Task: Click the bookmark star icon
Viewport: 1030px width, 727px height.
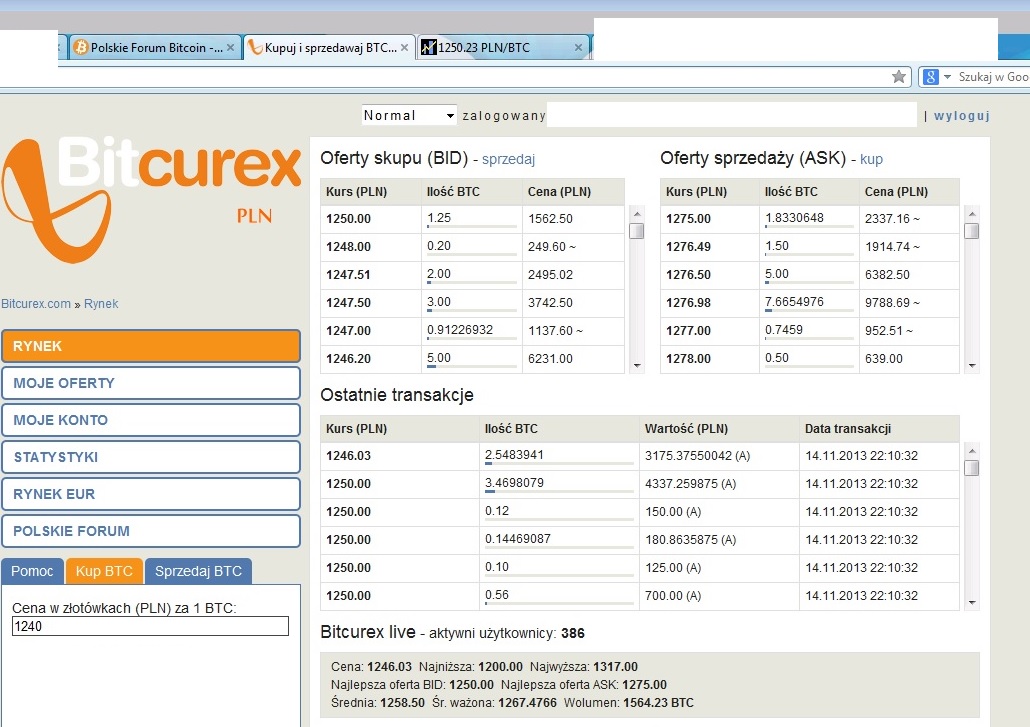Action: pos(899,77)
